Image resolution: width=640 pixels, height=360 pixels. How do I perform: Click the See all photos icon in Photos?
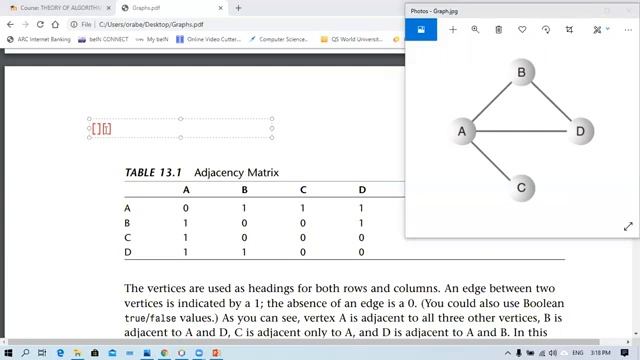click(421, 29)
